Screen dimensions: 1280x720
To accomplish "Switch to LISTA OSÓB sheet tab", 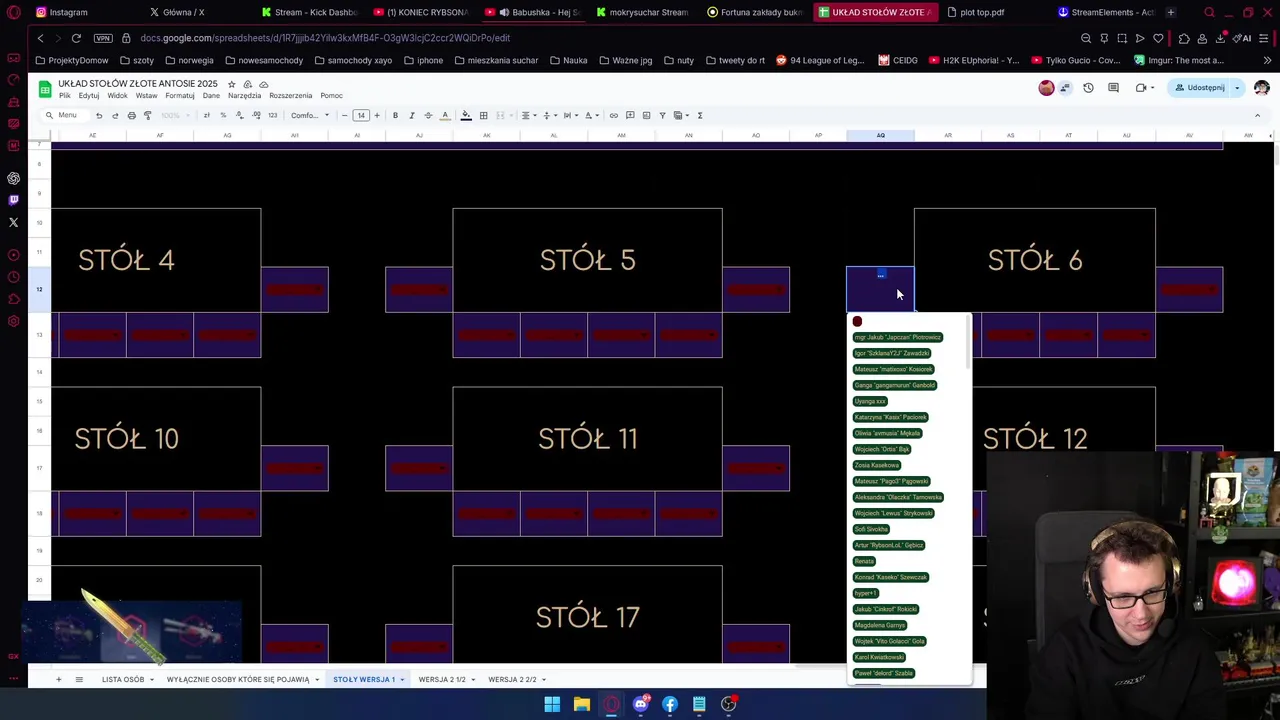I will click(x=123, y=679).
